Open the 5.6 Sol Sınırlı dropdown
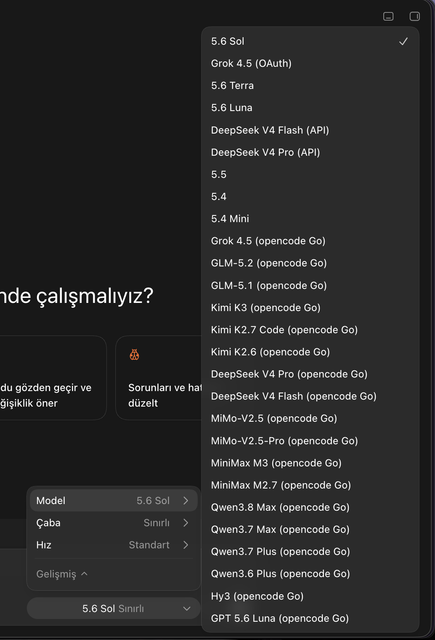 point(113,609)
